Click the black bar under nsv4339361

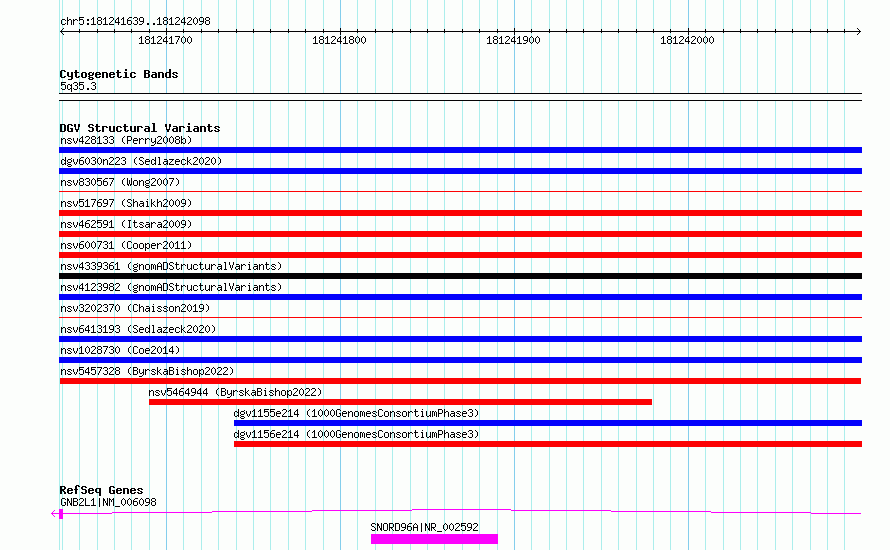[460, 276]
